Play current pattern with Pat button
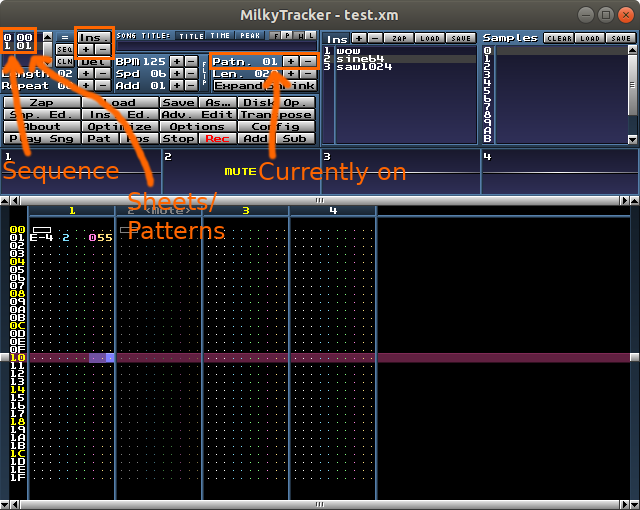The height and width of the screenshot is (510, 640). point(100,139)
